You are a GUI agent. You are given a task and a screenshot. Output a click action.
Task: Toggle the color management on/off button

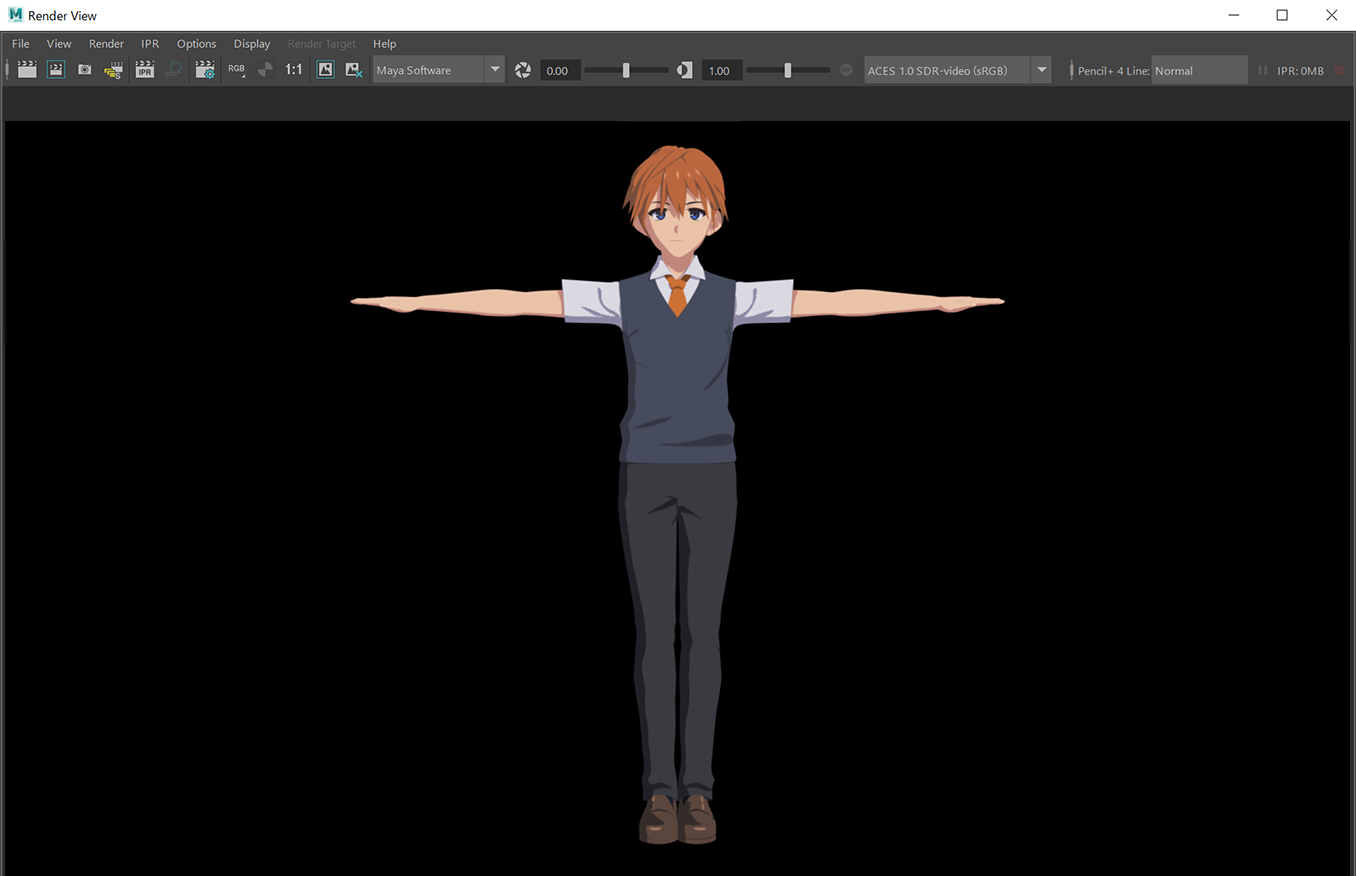pos(846,70)
